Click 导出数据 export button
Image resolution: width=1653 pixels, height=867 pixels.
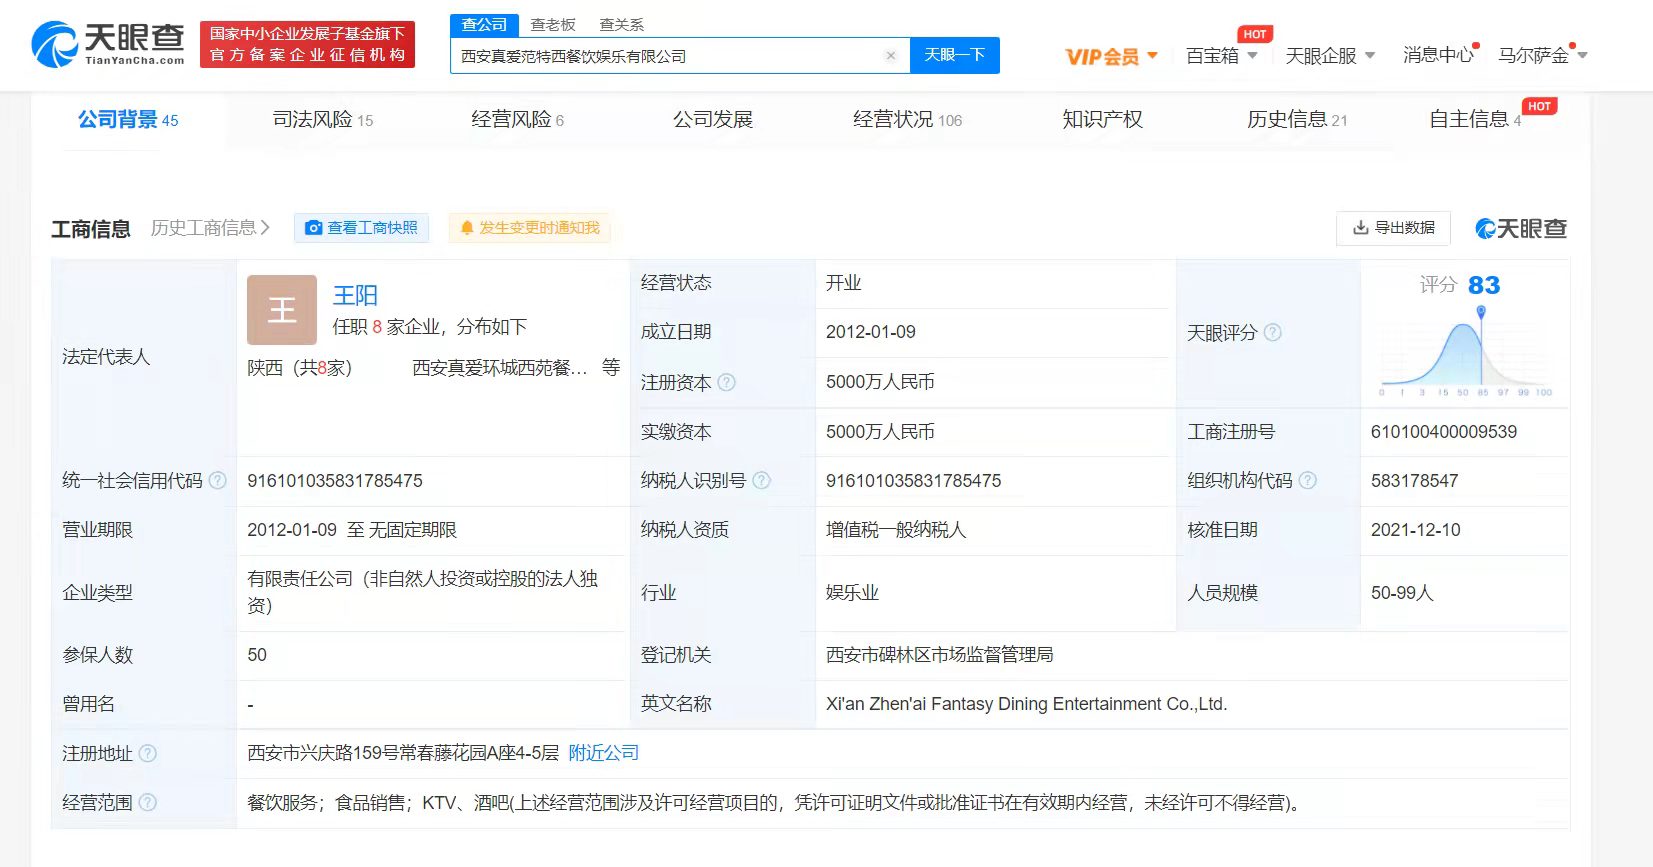pos(1393,228)
